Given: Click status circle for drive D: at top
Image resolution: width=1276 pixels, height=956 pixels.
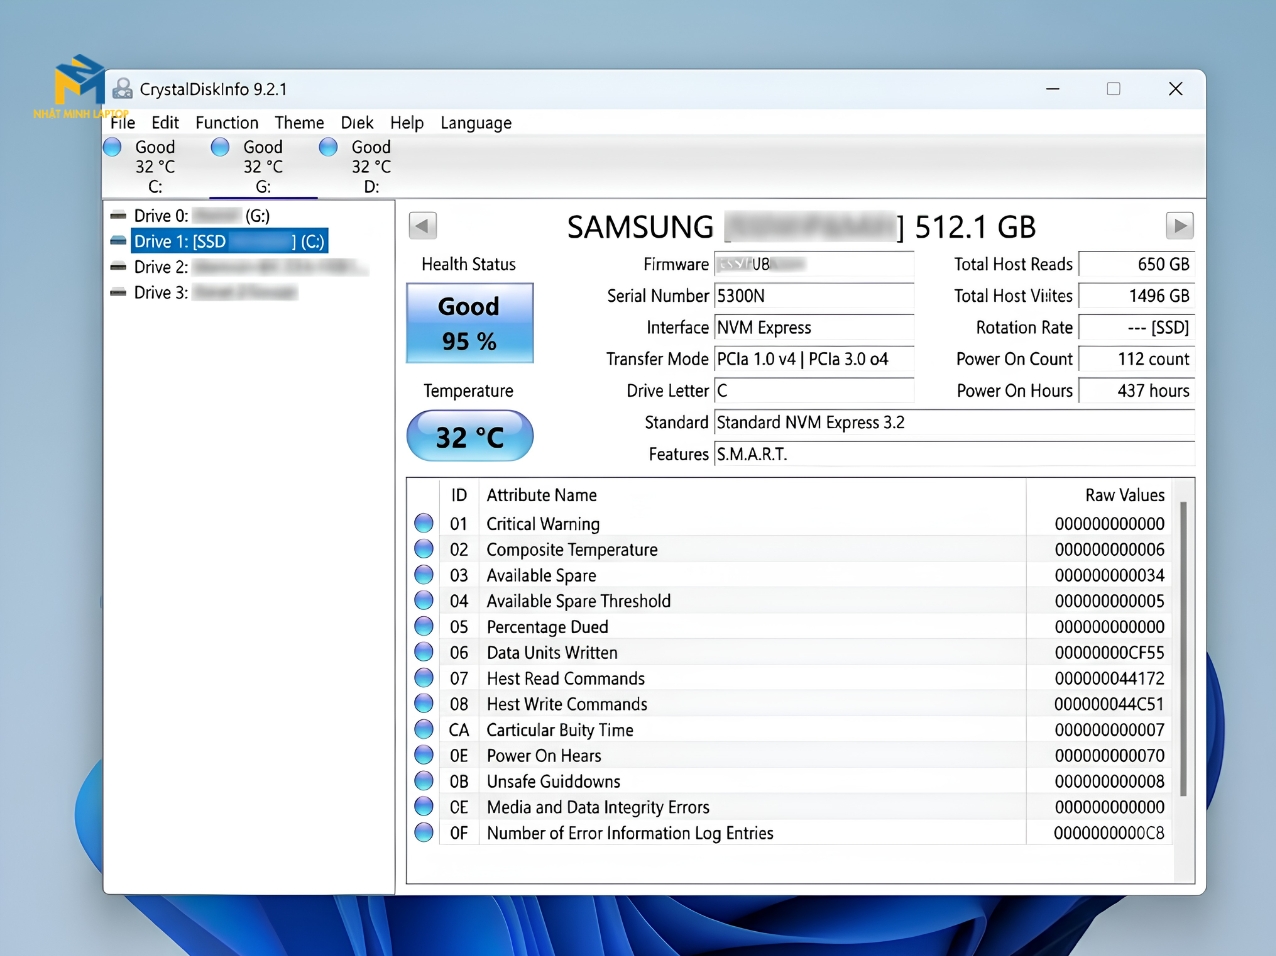Looking at the screenshot, I should (328, 147).
